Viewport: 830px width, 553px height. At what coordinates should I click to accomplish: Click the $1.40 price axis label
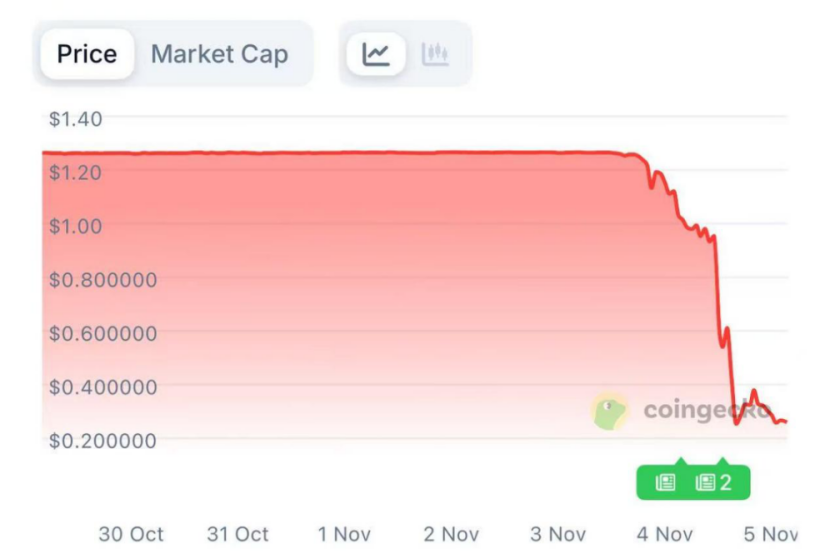(76, 119)
